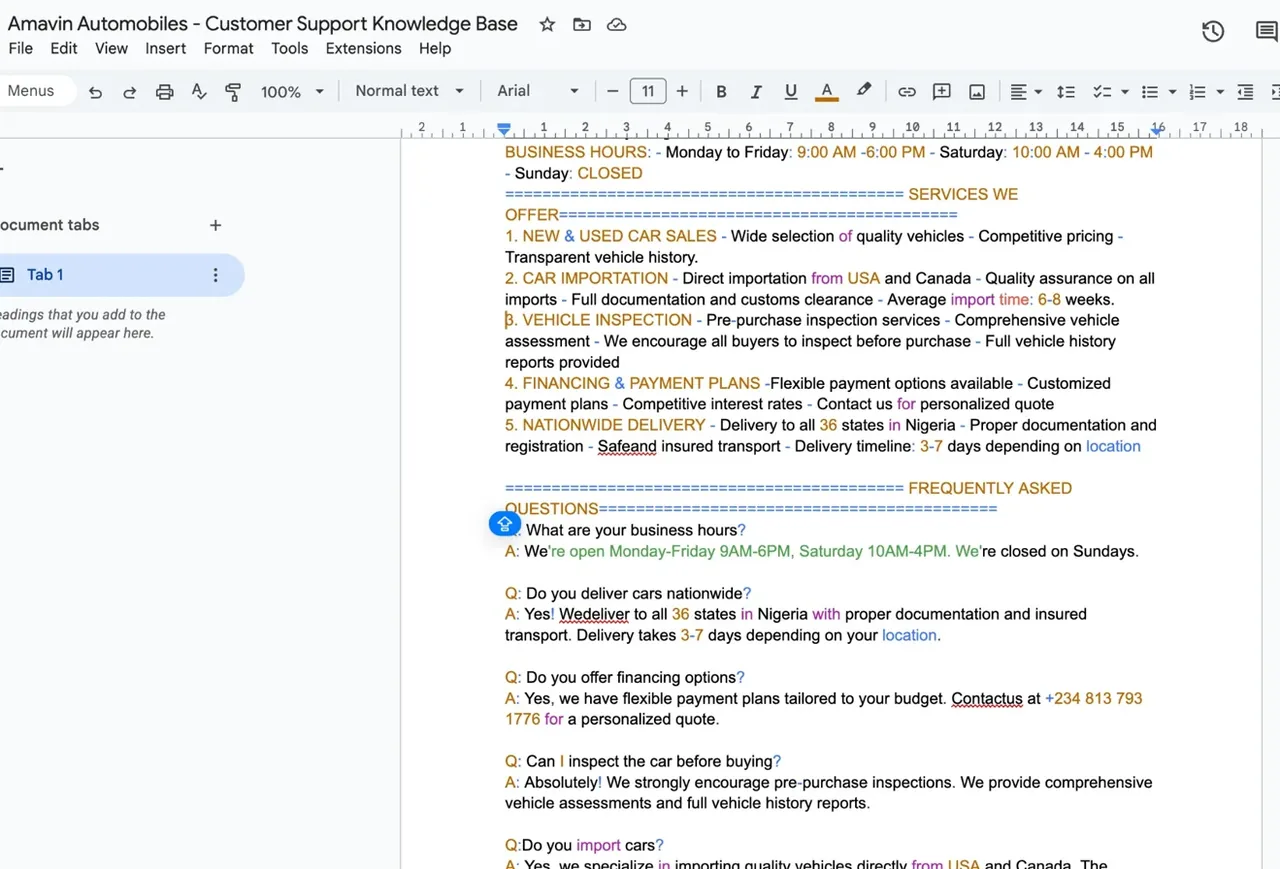The image size is (1280, 869).
Task: Open the Tools menu
Action: pos(290,48)
